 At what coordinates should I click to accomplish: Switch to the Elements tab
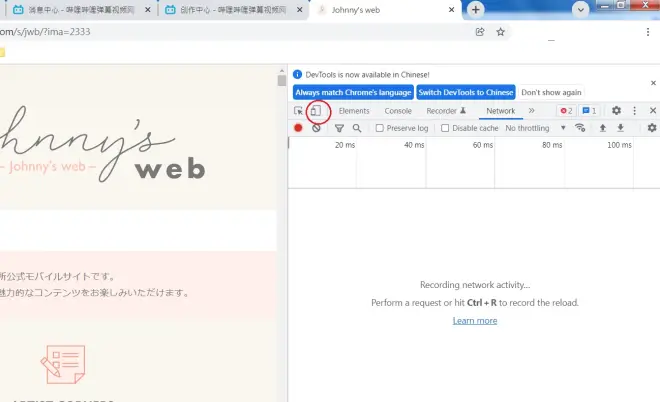pos(354,111)
